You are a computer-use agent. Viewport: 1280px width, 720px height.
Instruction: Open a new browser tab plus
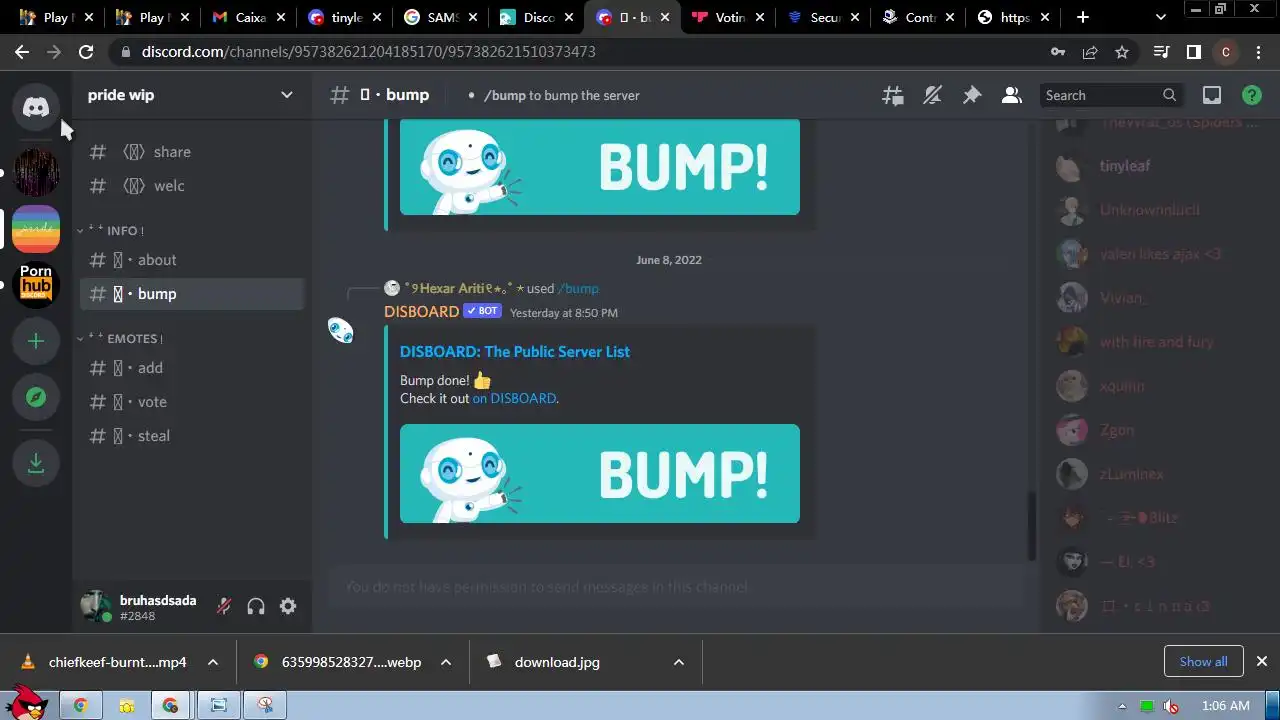1083,17
